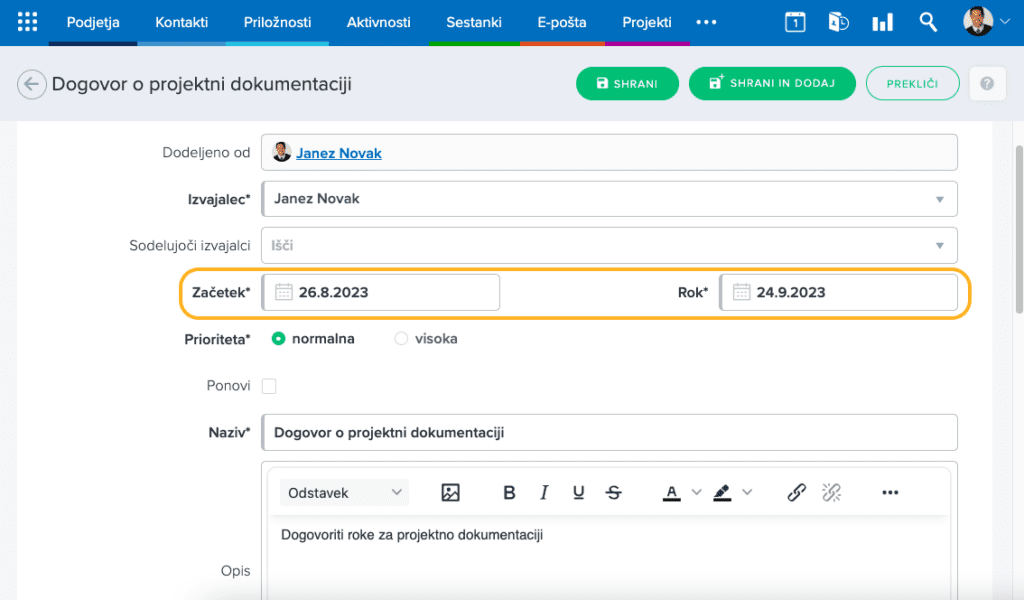The height and width of the screenshot is (600, 1024).
Task: Expand the Izvajalec dropdown
Action: [x=939, y=199]
